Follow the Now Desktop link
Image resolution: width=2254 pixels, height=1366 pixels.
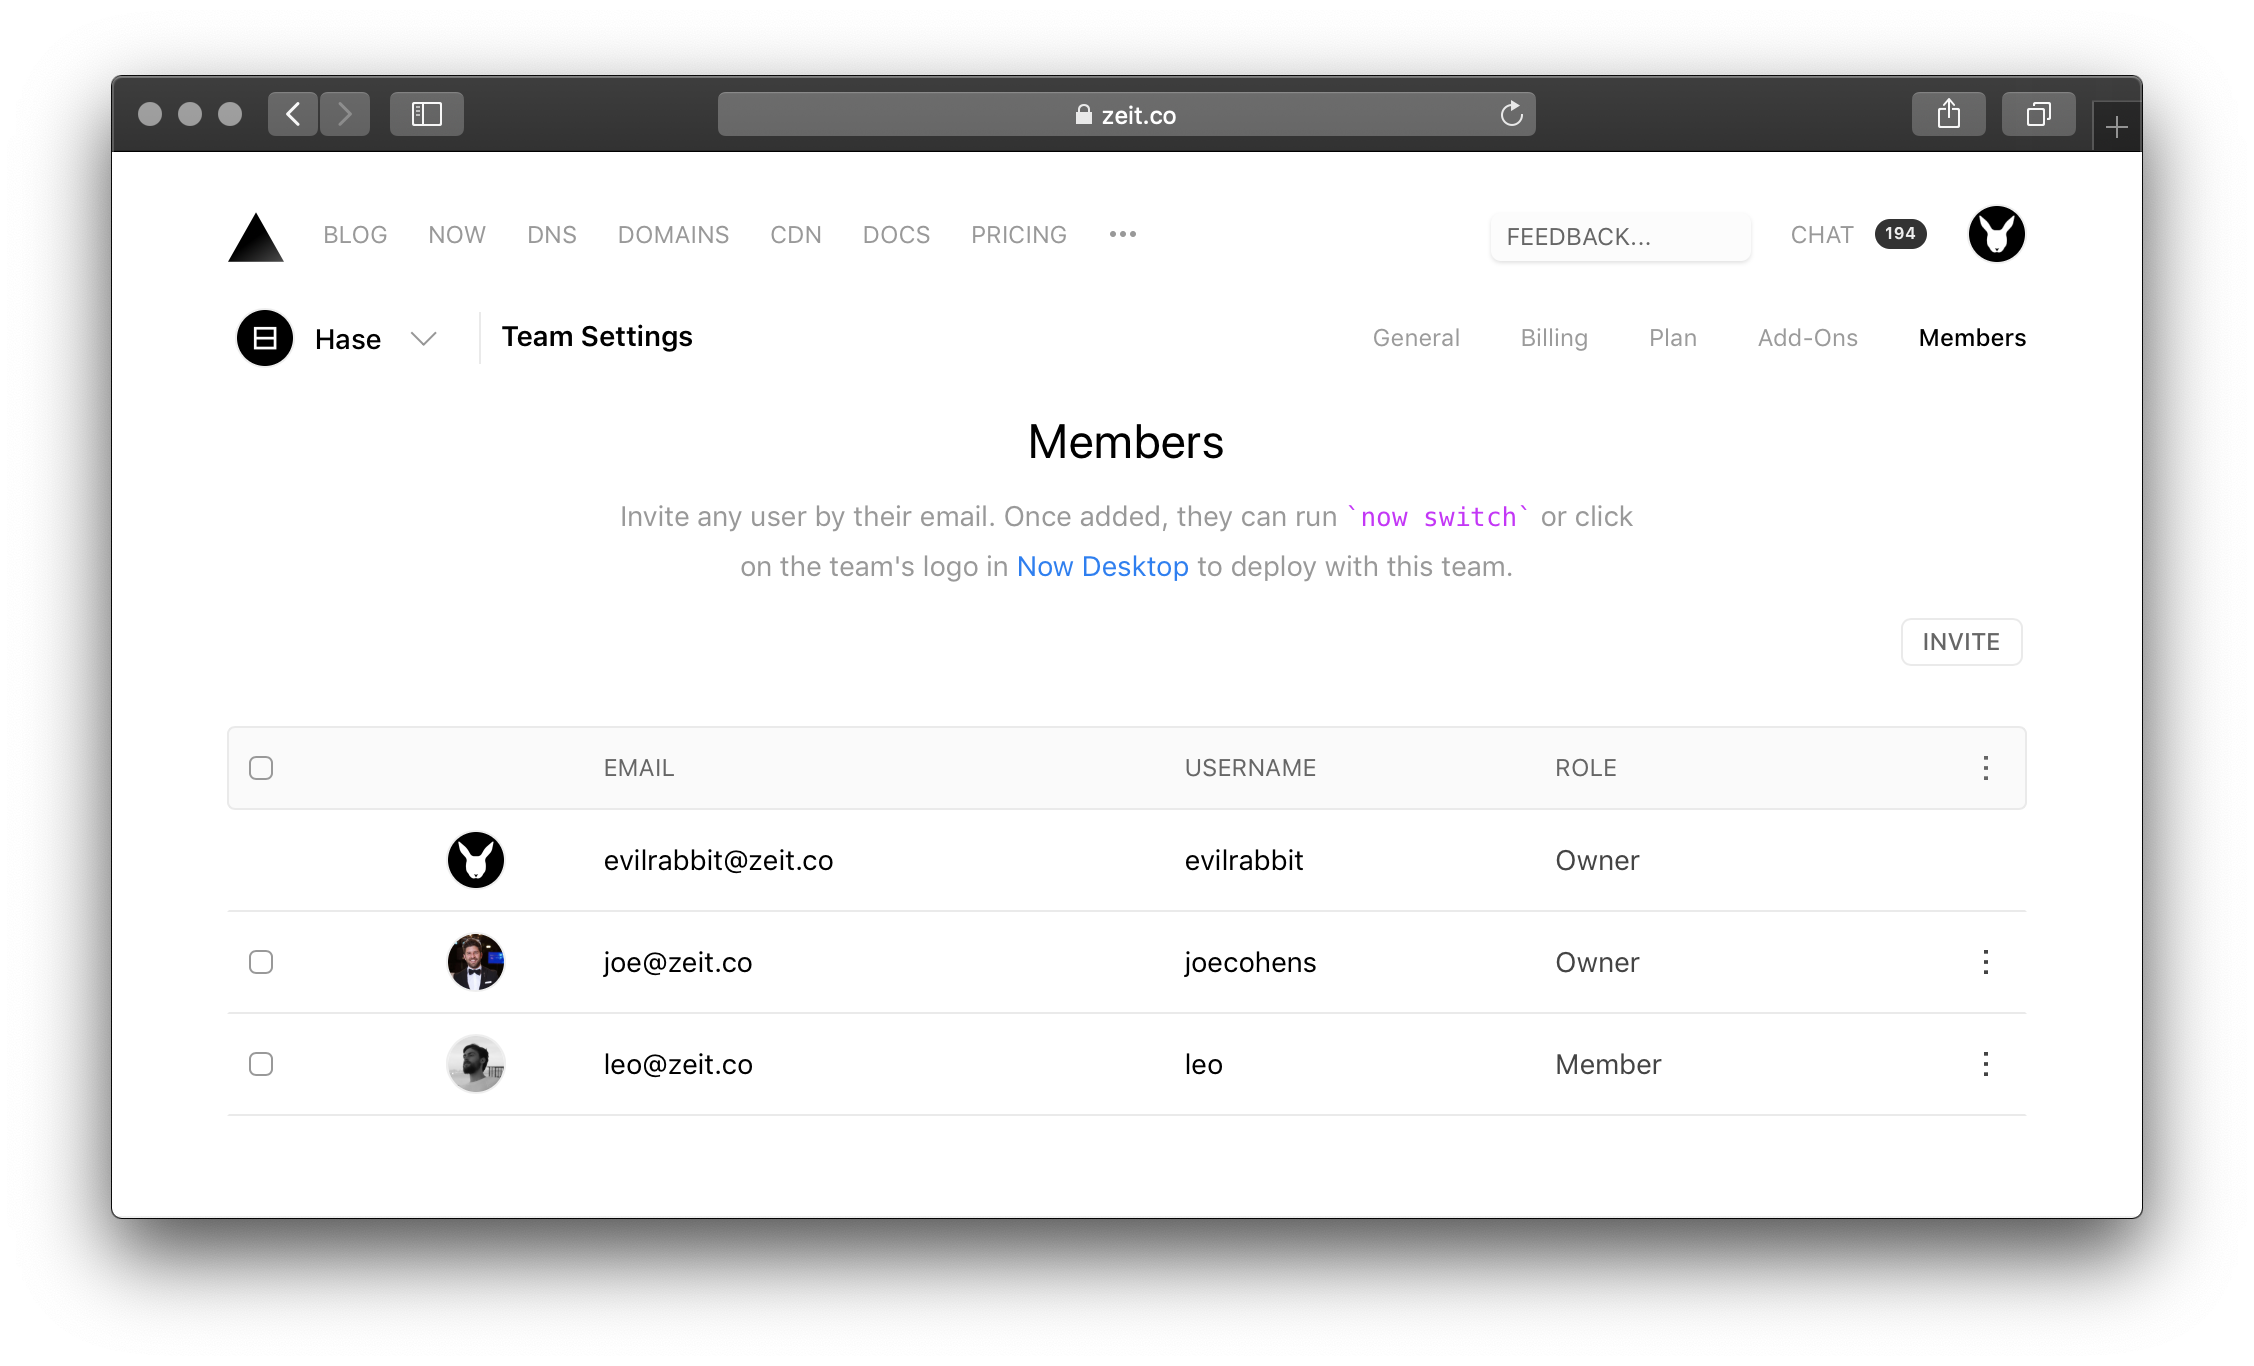[1103, 567]
